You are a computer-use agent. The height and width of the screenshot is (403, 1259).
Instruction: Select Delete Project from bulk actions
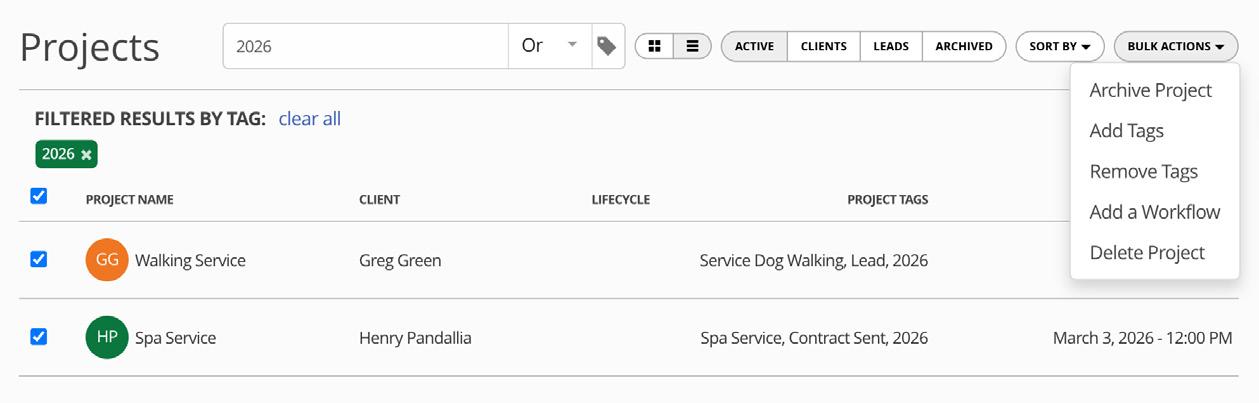click(1147, 253)
